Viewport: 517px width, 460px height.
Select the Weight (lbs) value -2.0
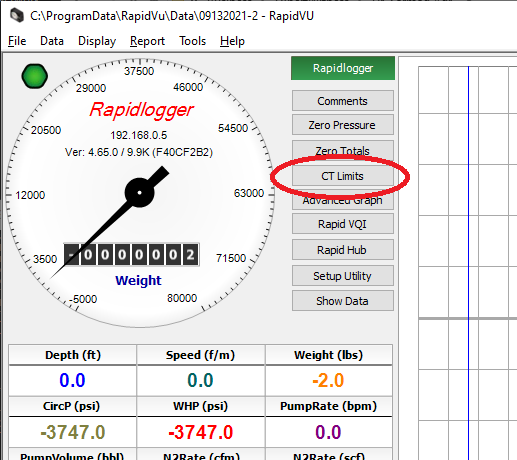click(x=328, y=380)
